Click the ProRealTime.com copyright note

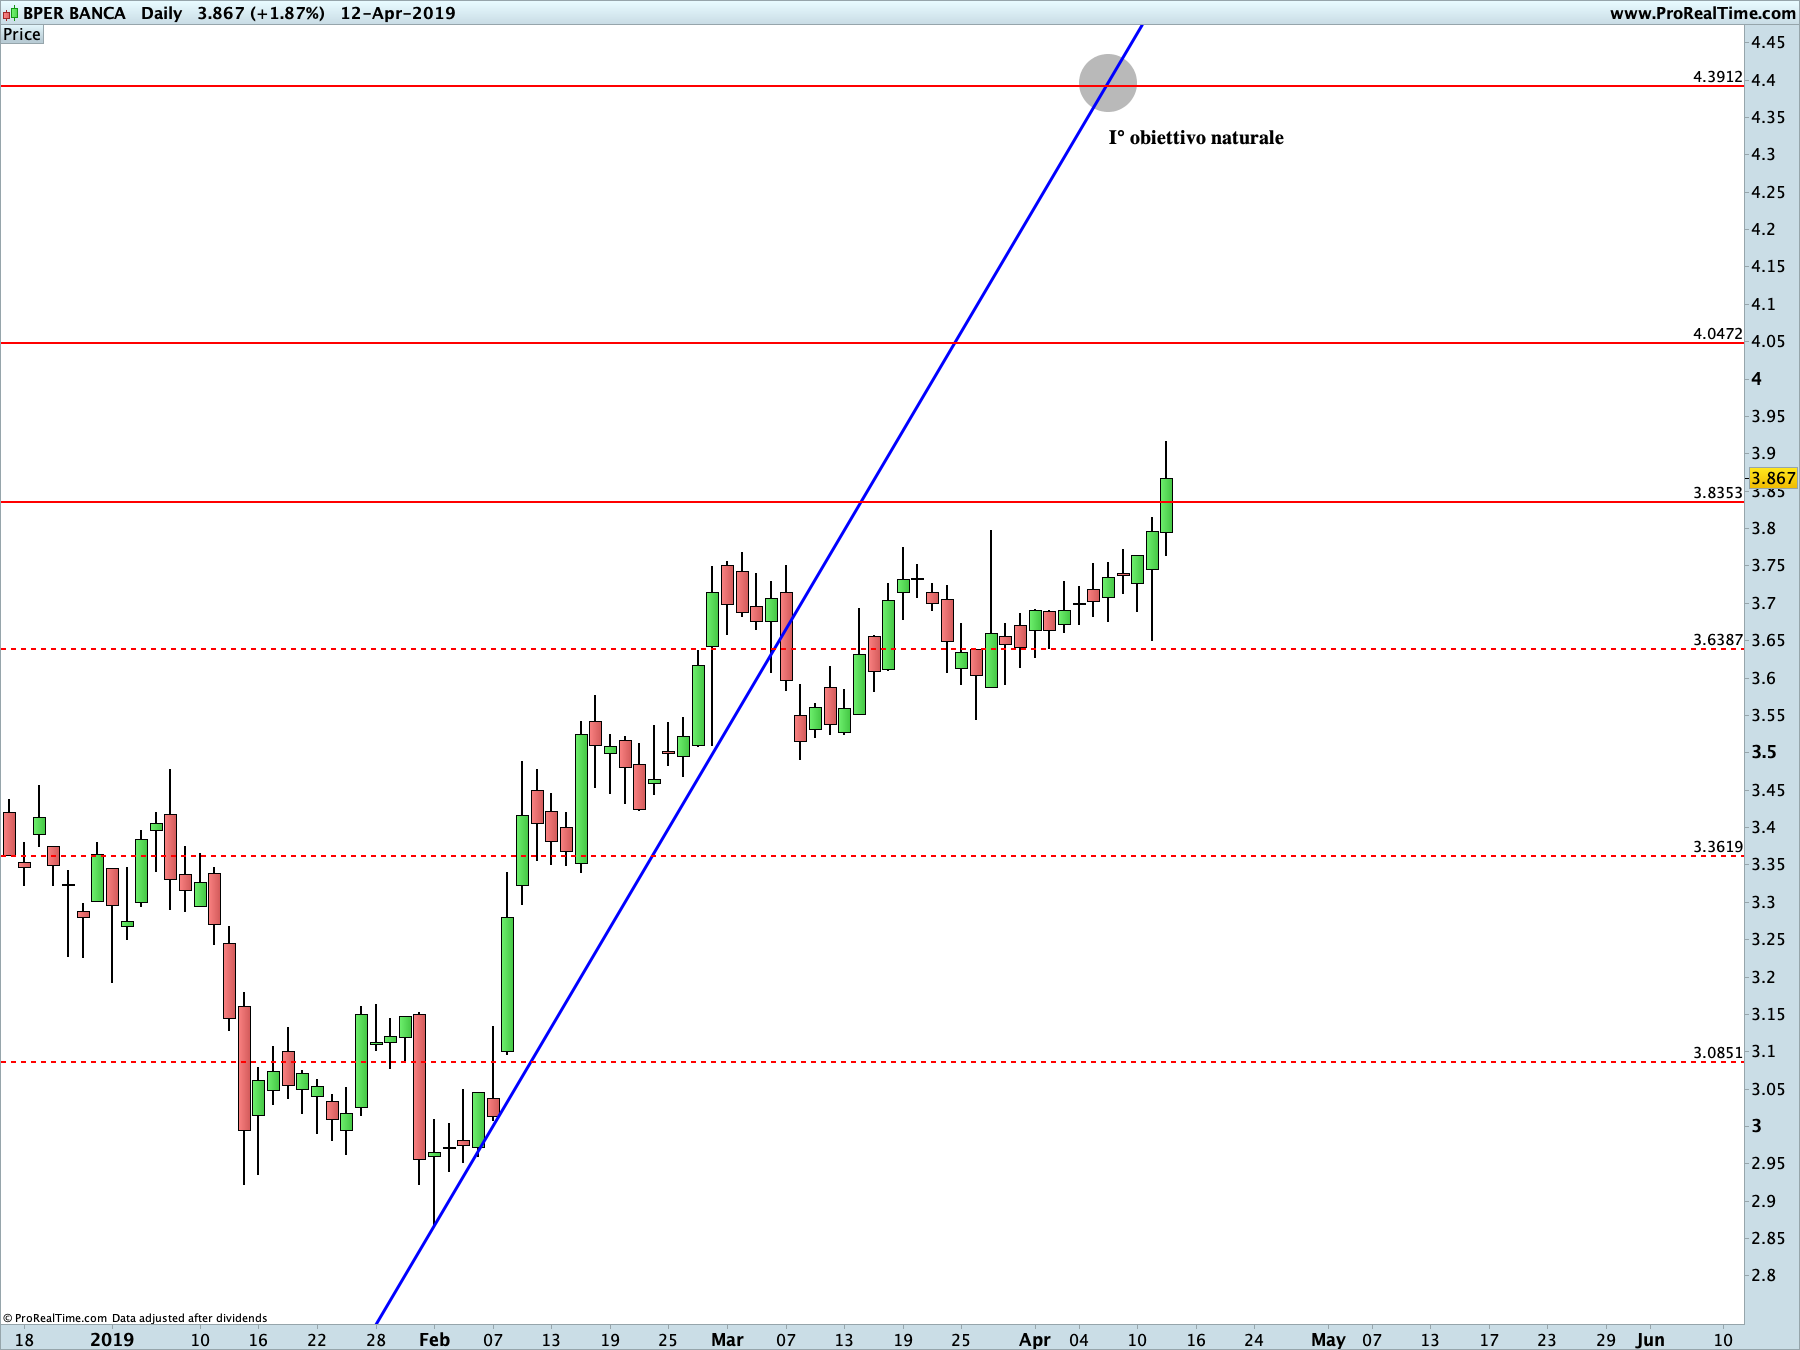click(135, 1318)
